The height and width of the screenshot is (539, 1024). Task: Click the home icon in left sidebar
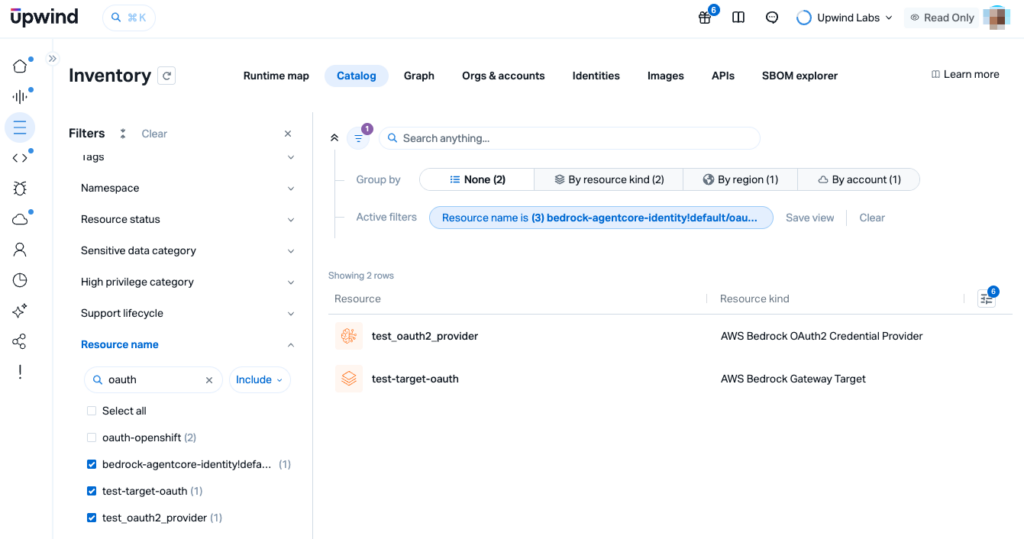pyautogui.click(x=19, y=66)
